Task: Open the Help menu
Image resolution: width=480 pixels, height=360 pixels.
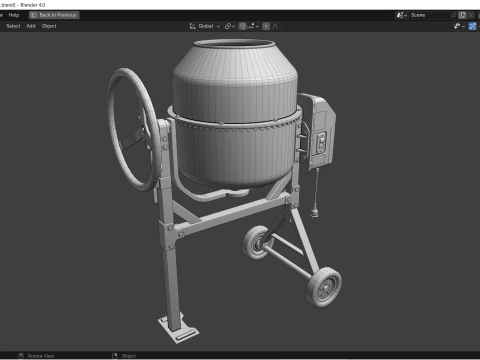Action: point(14,15)
